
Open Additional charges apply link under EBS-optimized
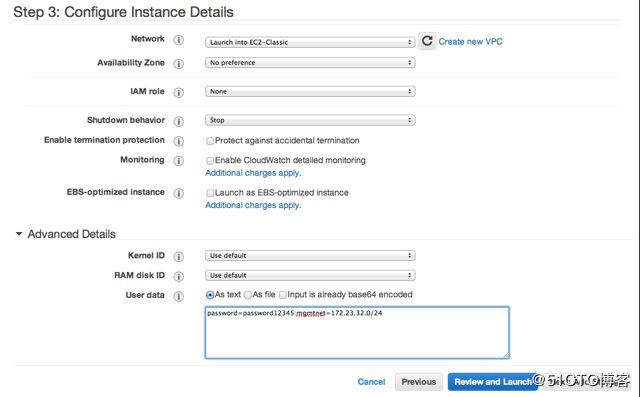(x=253, y=205)
